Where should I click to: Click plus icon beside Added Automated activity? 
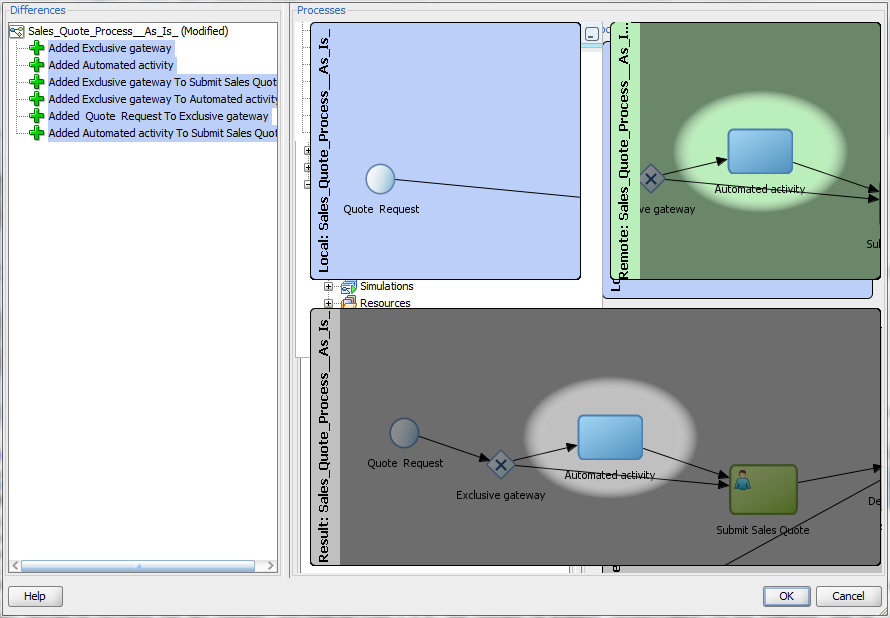tap(37, 65)
